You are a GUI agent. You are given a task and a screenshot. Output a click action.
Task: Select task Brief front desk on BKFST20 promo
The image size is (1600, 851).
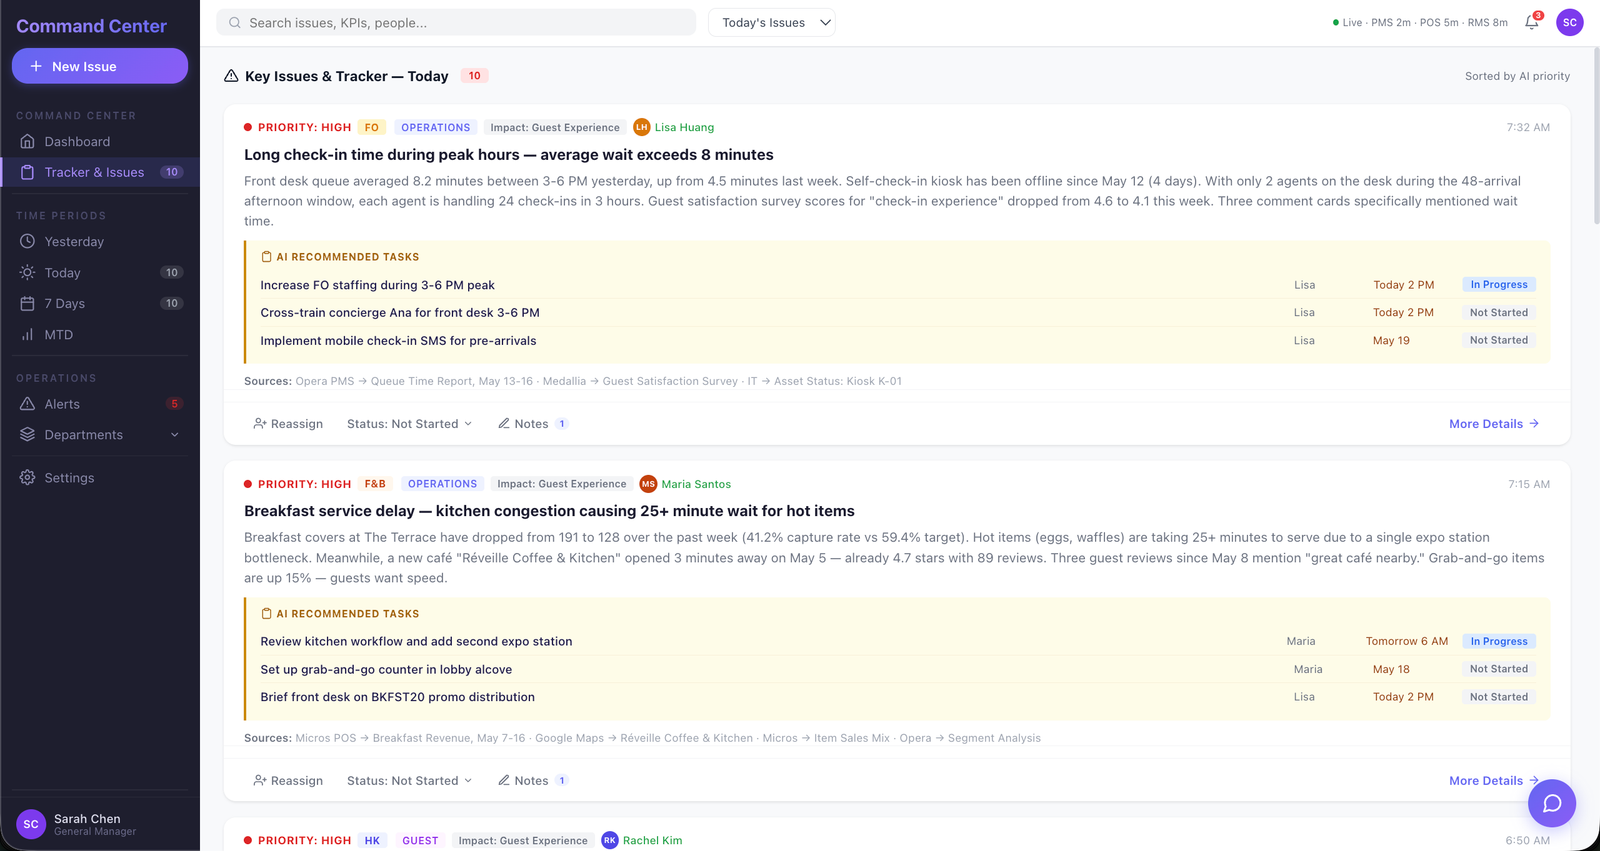click(x=397, y=697)
